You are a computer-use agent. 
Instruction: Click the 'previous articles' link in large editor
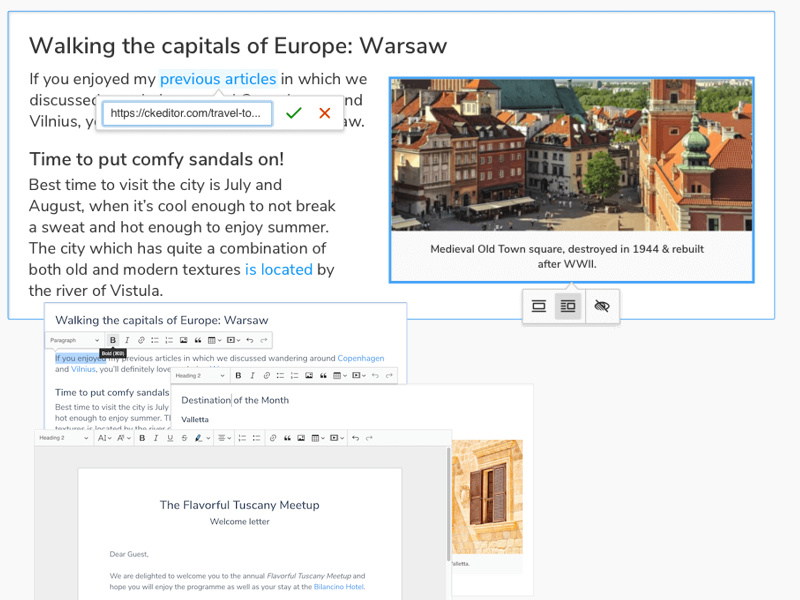(x=218, y=79)
